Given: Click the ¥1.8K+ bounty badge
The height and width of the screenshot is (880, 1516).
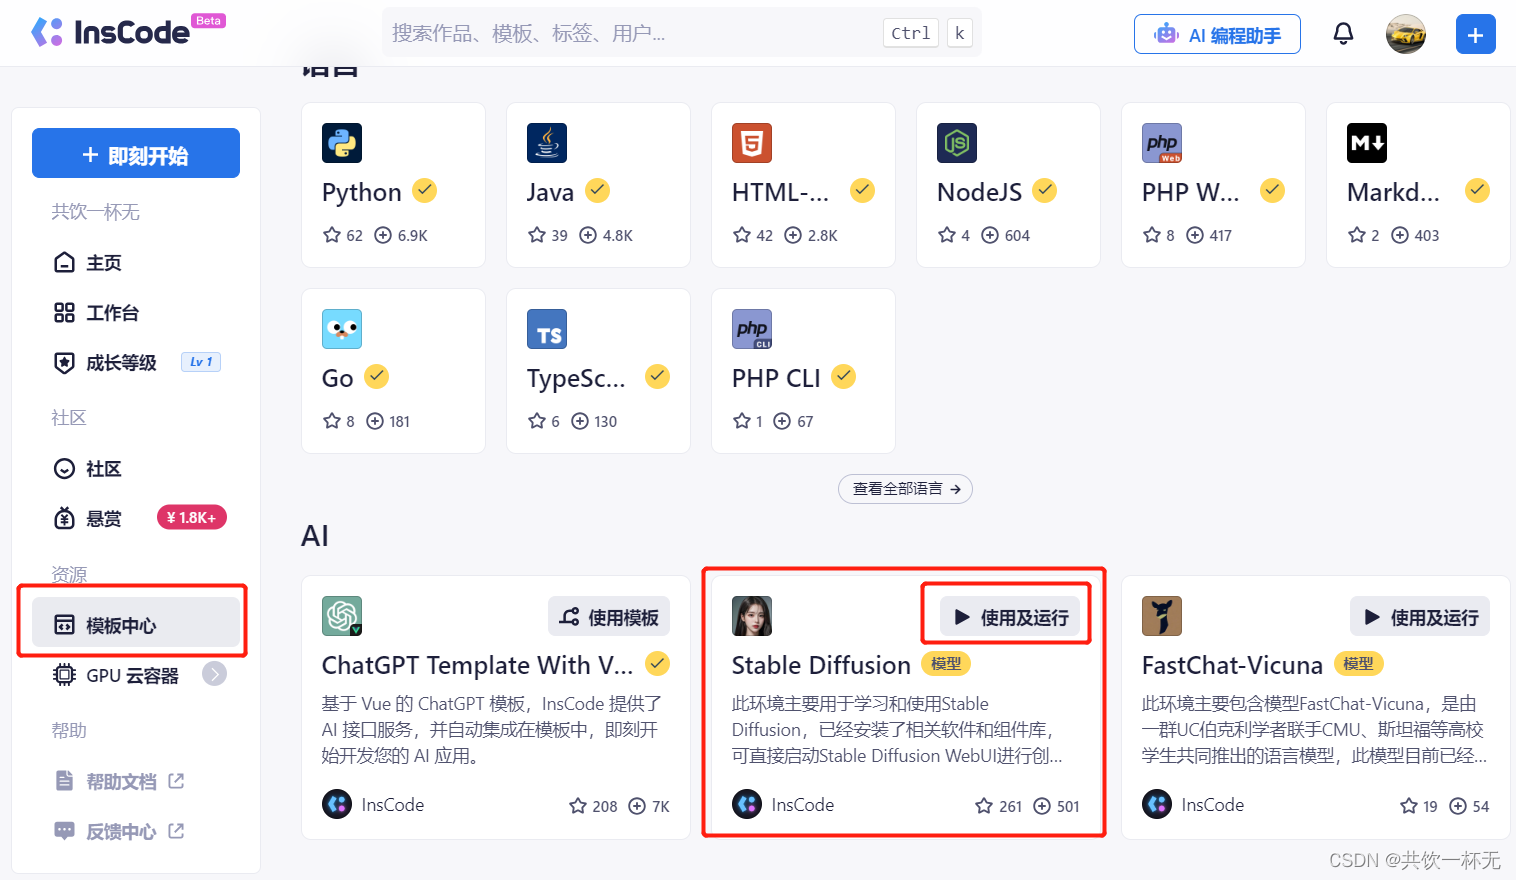Looking at the screenshot, I should pyautogui.click(x=192, y=517).
